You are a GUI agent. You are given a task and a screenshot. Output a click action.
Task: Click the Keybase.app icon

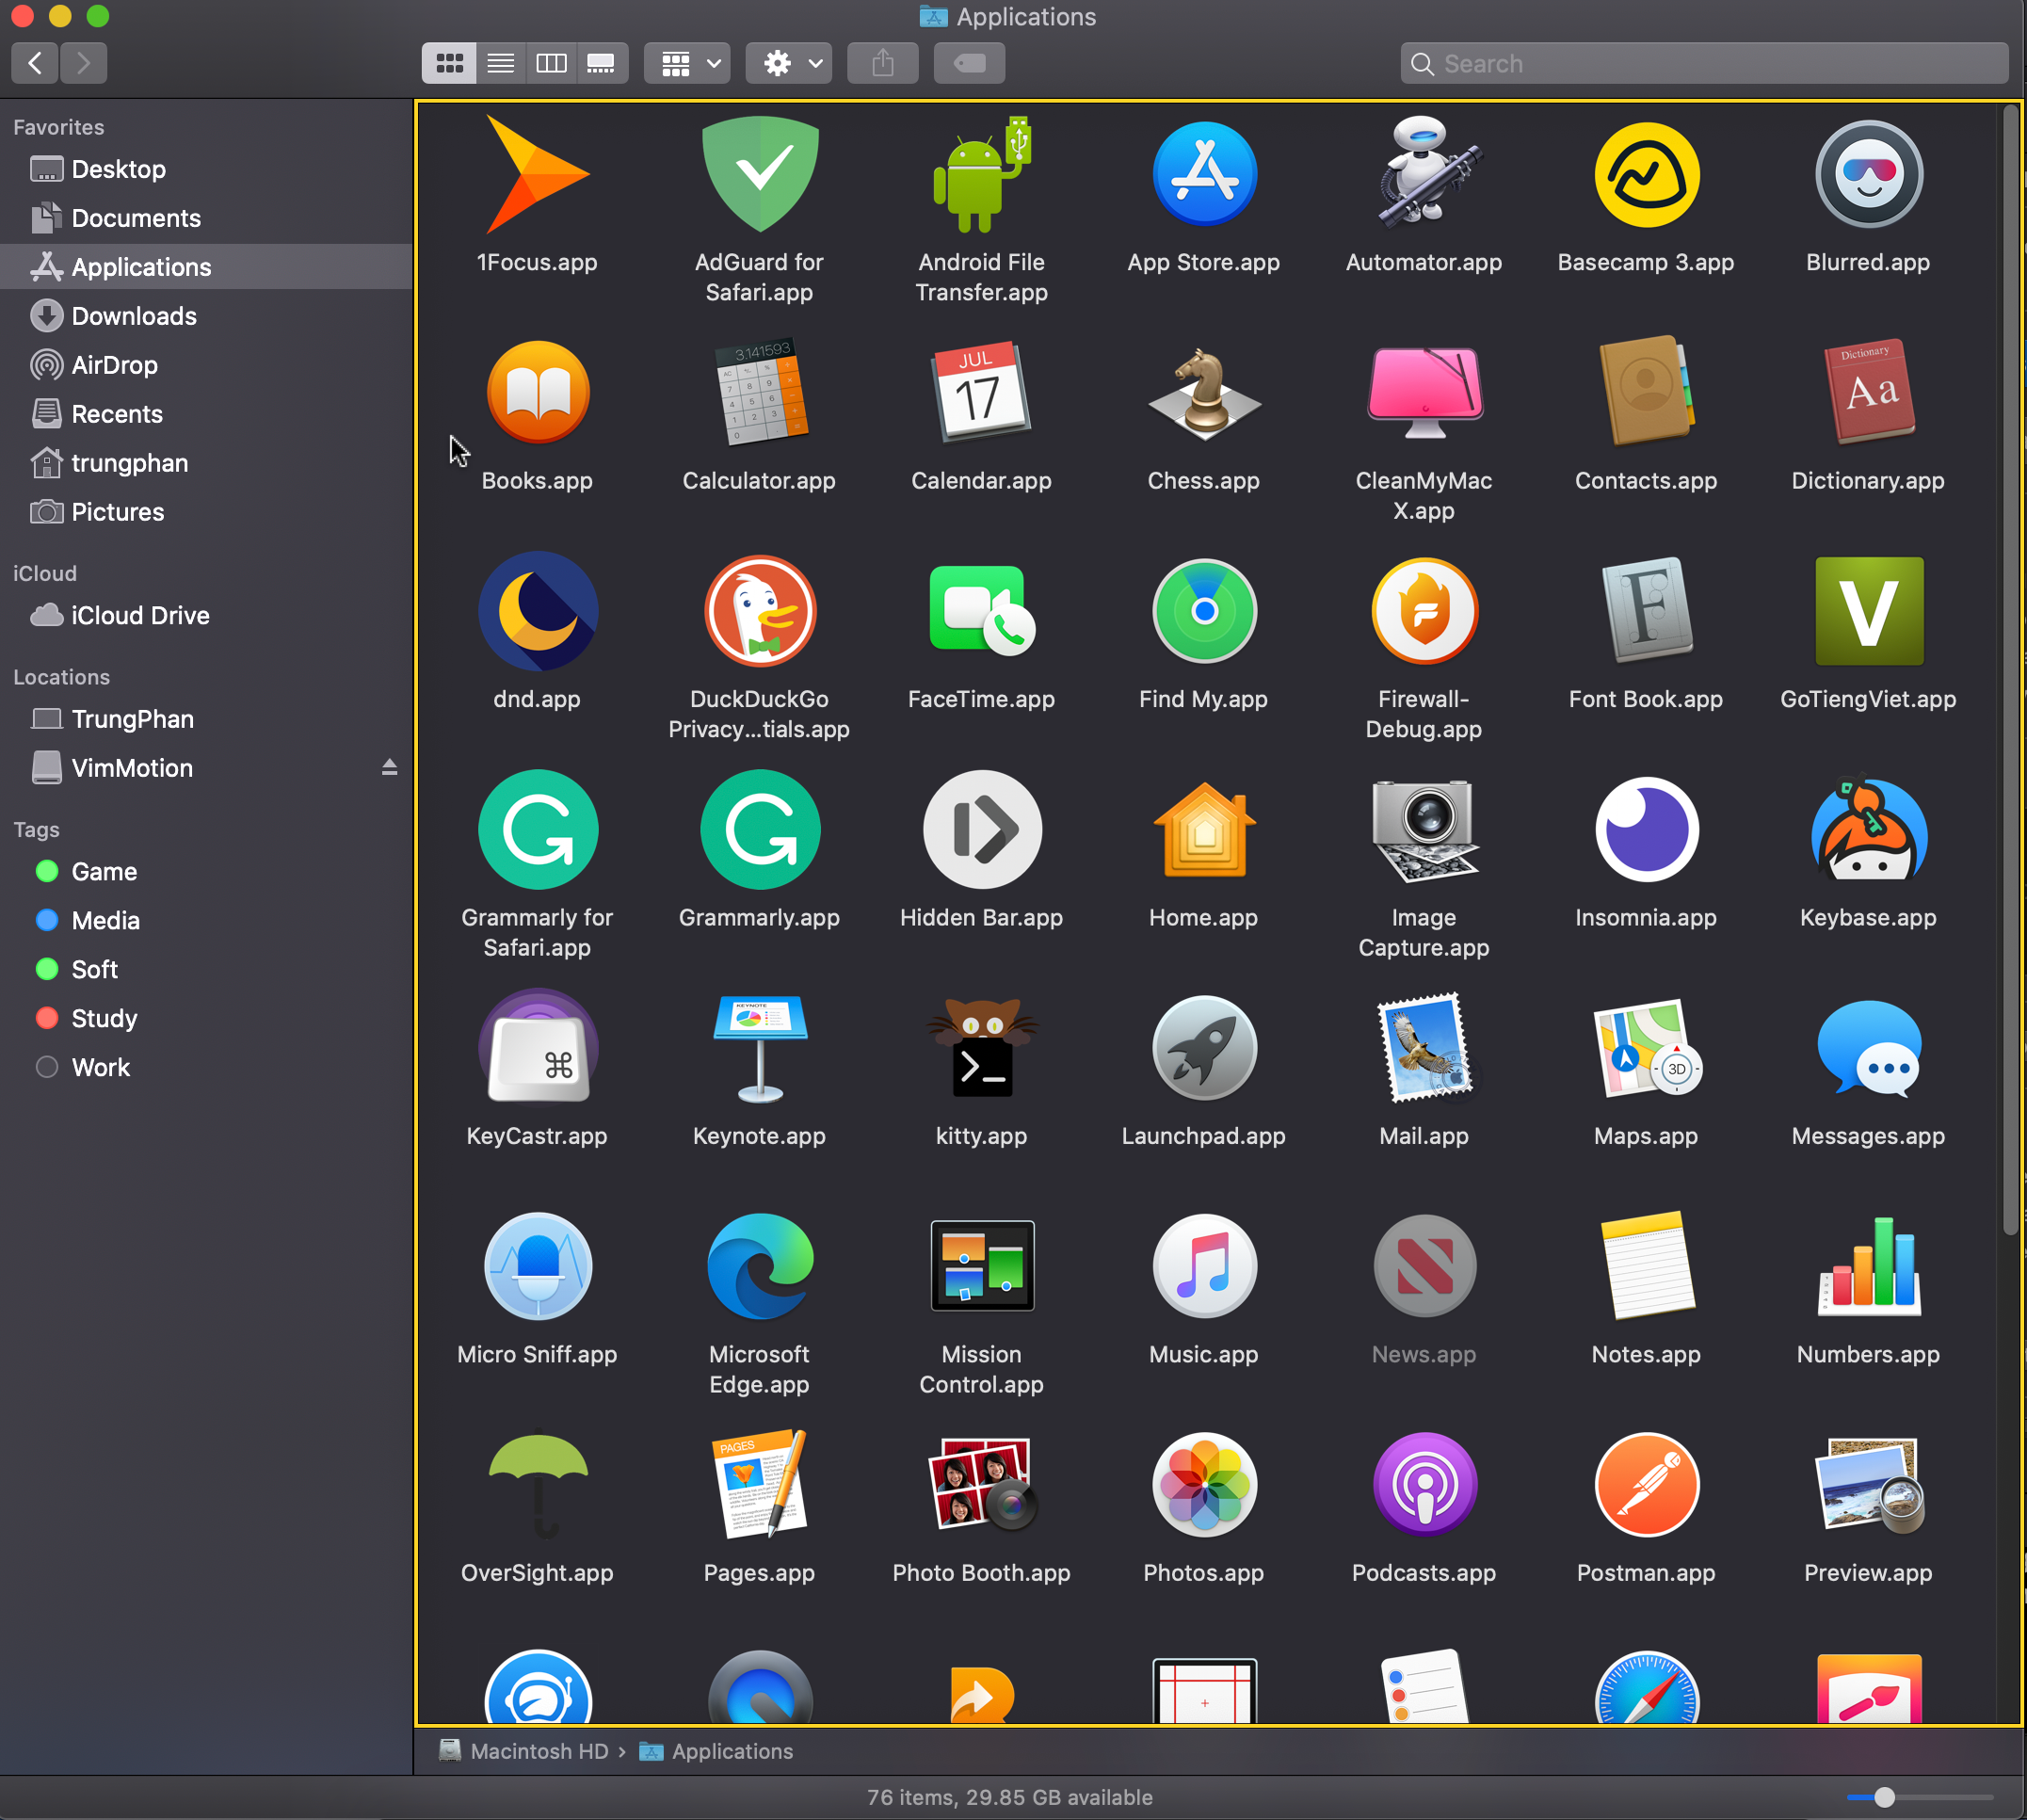click(x=1867, y=831)
